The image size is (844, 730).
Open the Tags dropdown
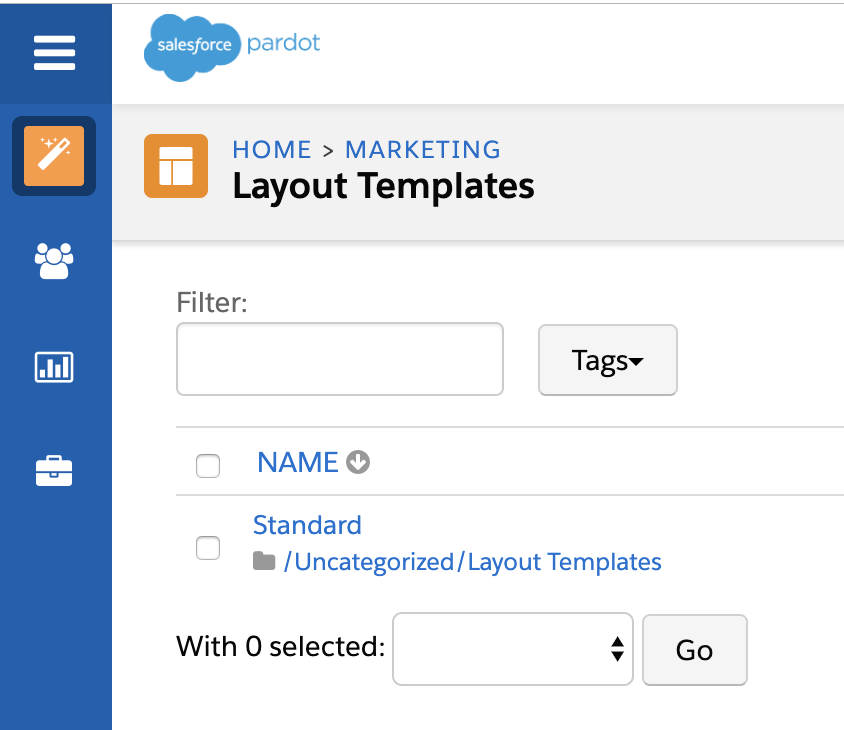pos(608,360)
